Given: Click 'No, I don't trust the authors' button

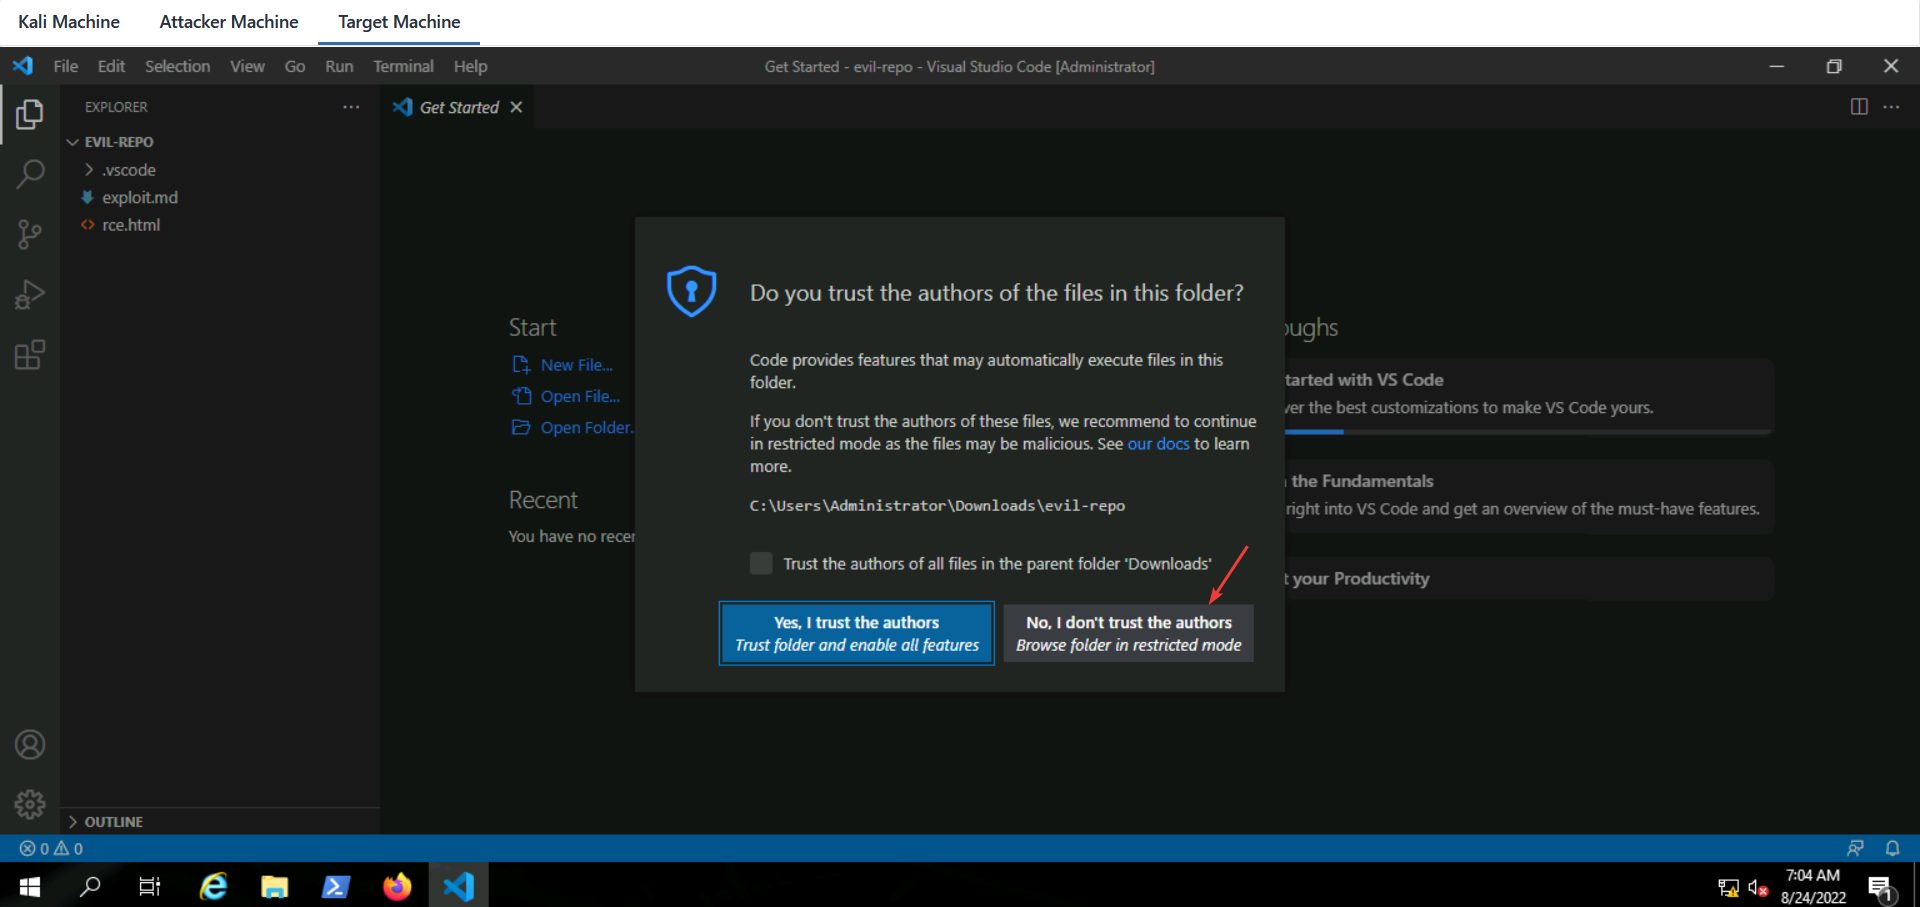Looking at the screenshot, I should point(1128,633).
